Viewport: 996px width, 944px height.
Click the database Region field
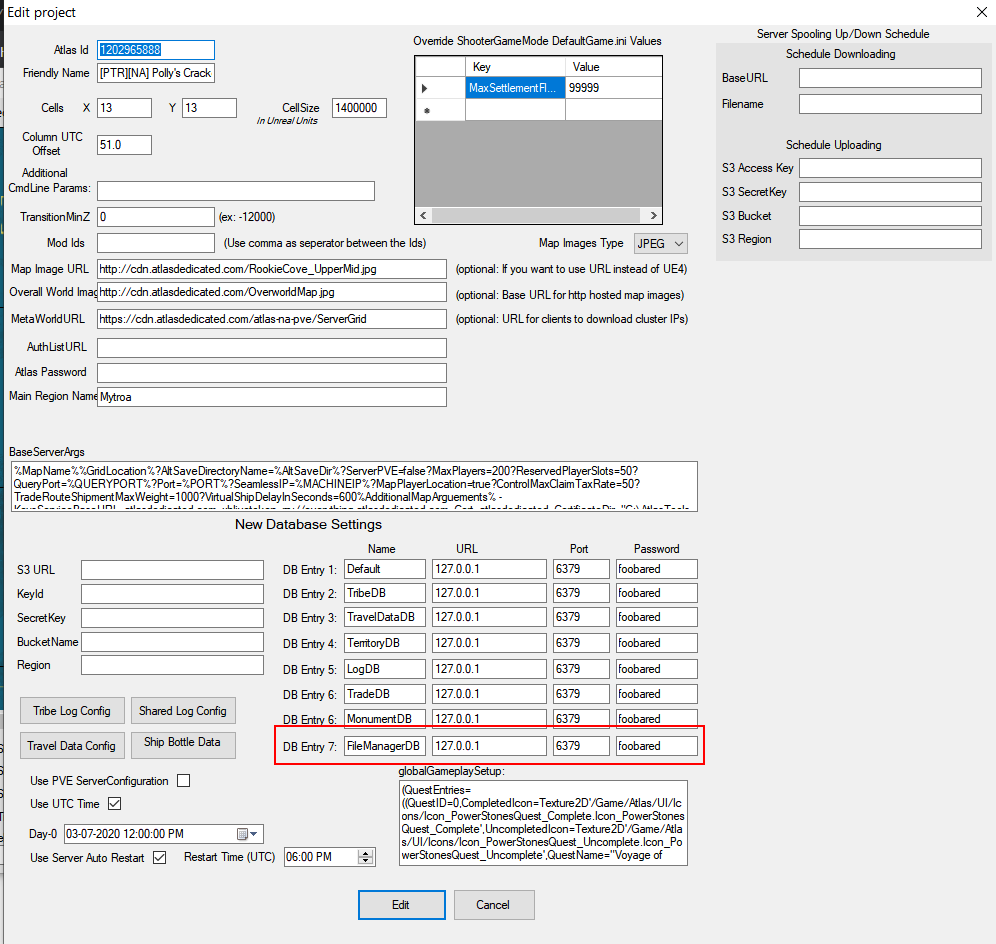coord(172,665)
